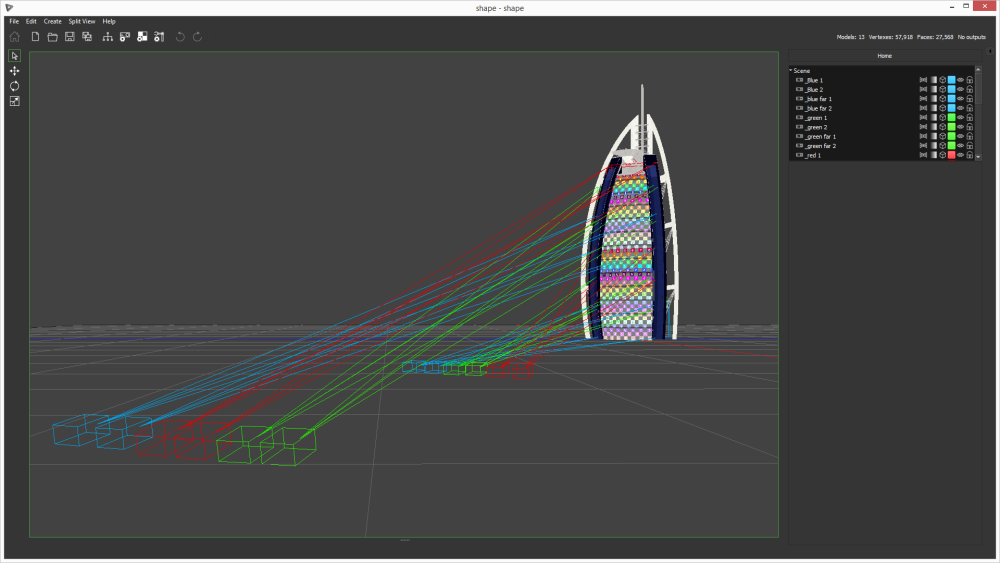Select the _Blue 2 item in the Scene tree
1000x563 pixels.
pos(814,90)
